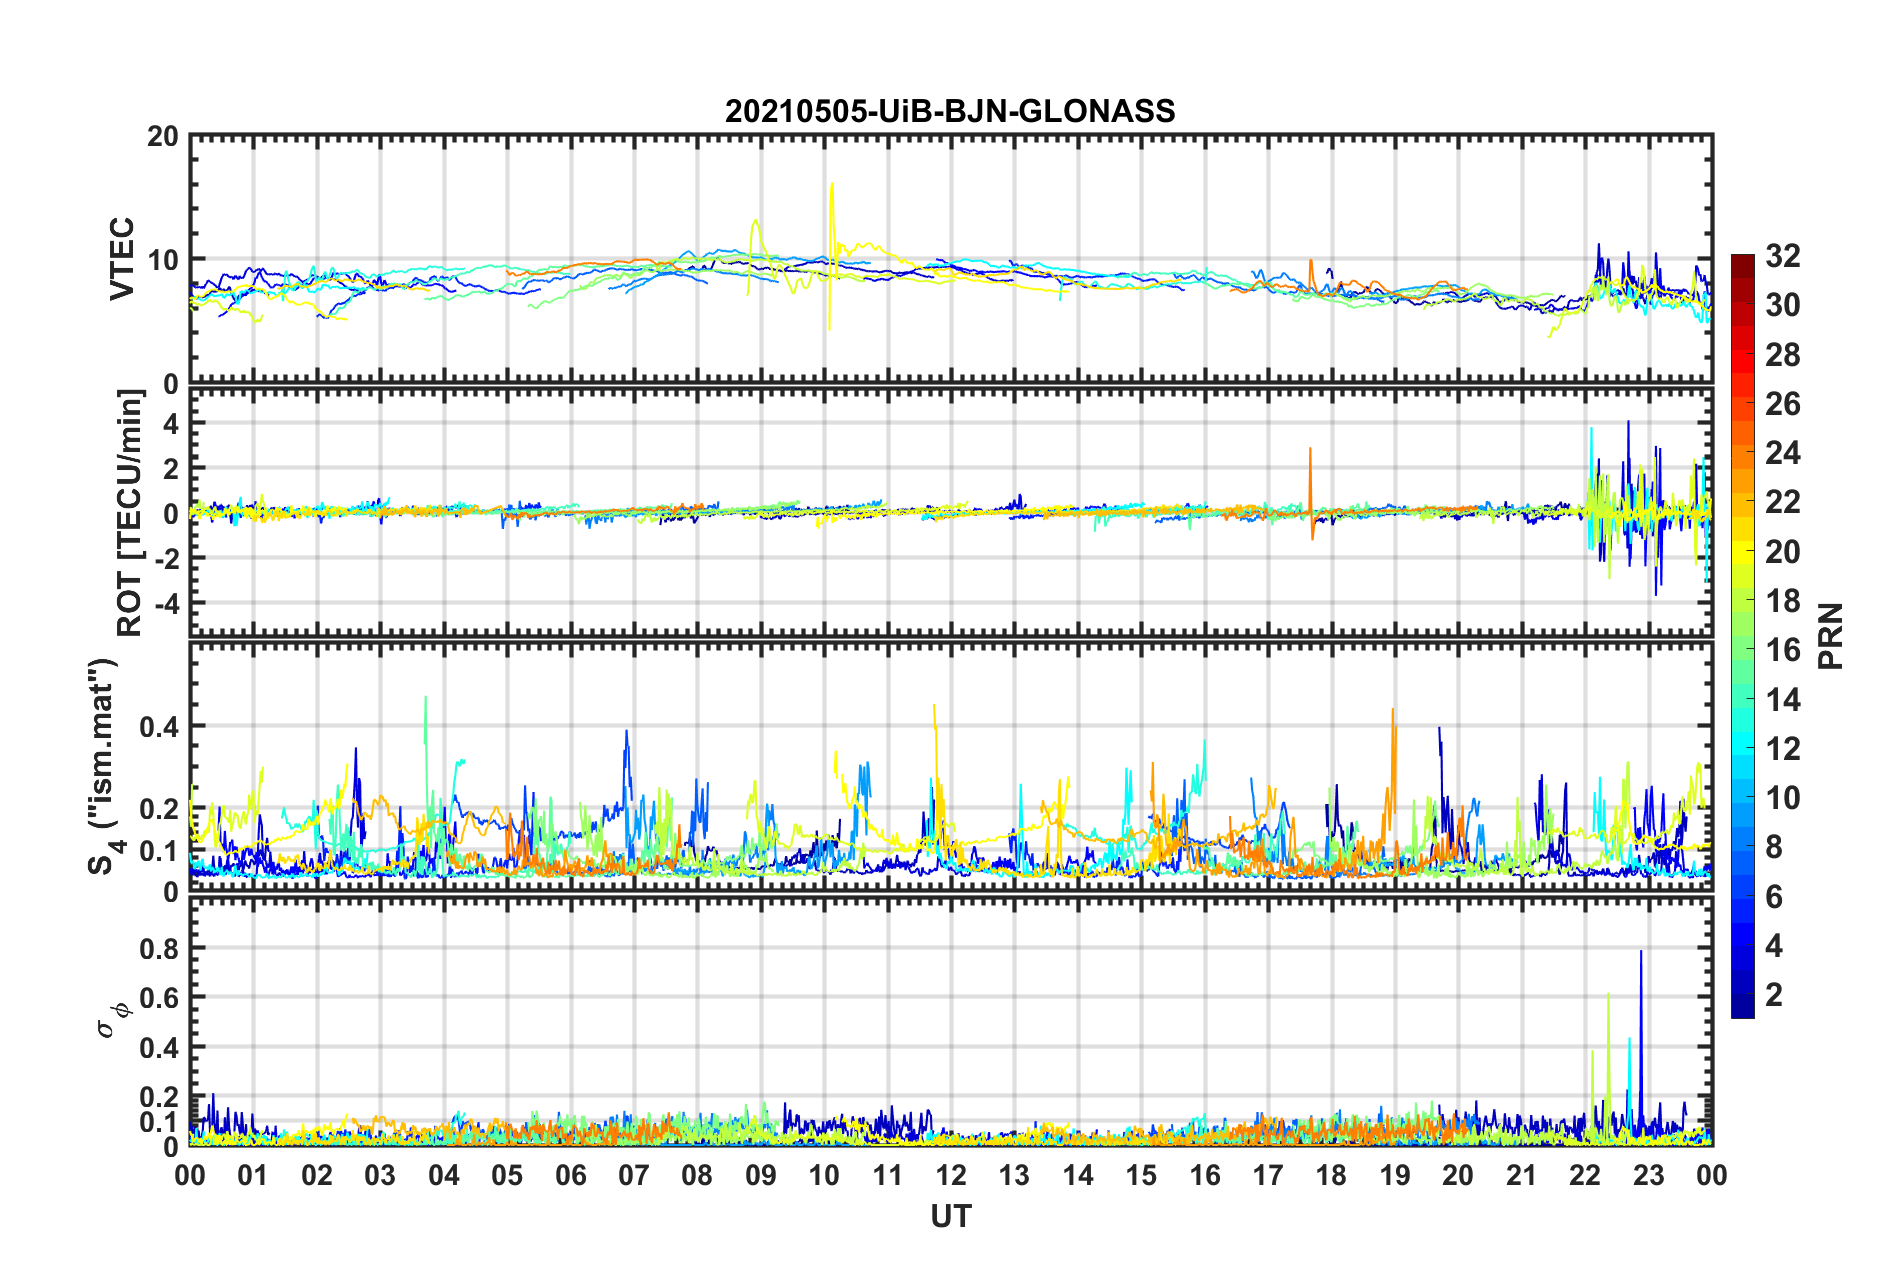Screen dimensions: 1902x1272
Task: Click inside the VTEC plot area
Action: coord(951,258)
